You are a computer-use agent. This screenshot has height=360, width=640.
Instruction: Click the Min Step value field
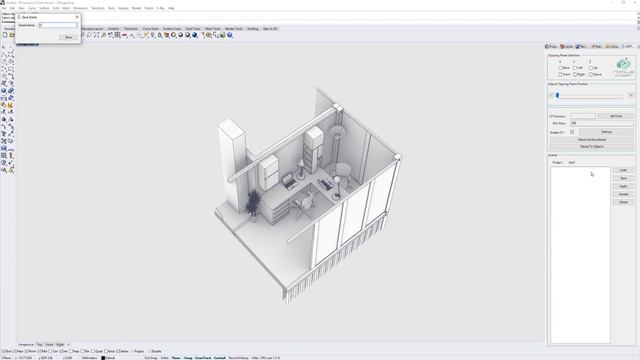pos(602,123)
